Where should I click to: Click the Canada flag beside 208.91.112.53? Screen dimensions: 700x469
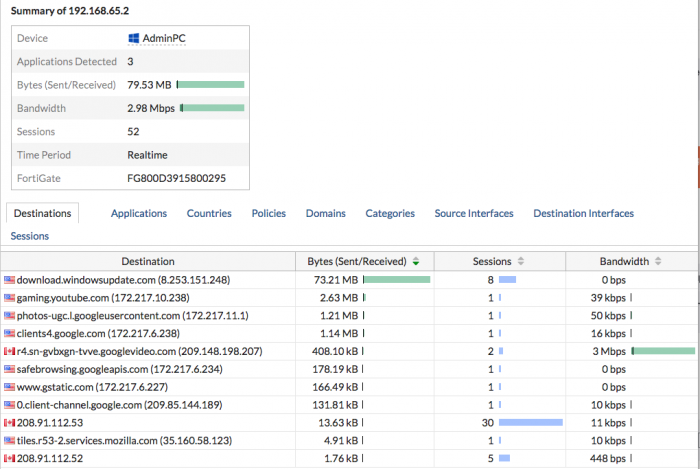click(x=10, y=424)
